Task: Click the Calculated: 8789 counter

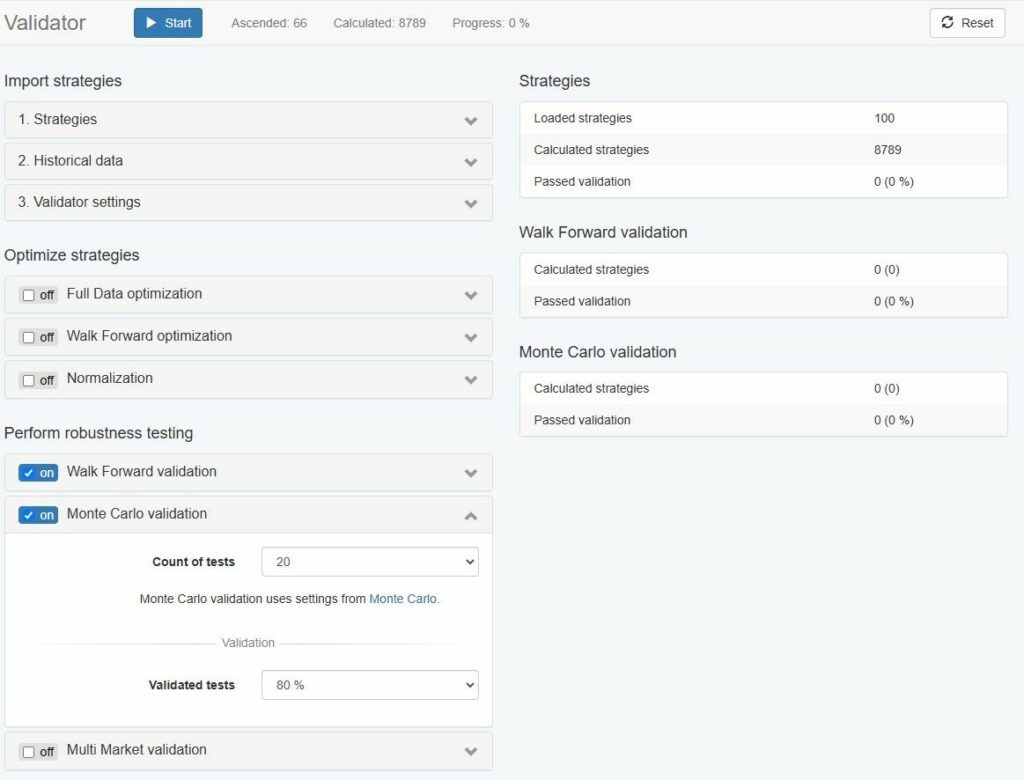Action: (379, 23)
